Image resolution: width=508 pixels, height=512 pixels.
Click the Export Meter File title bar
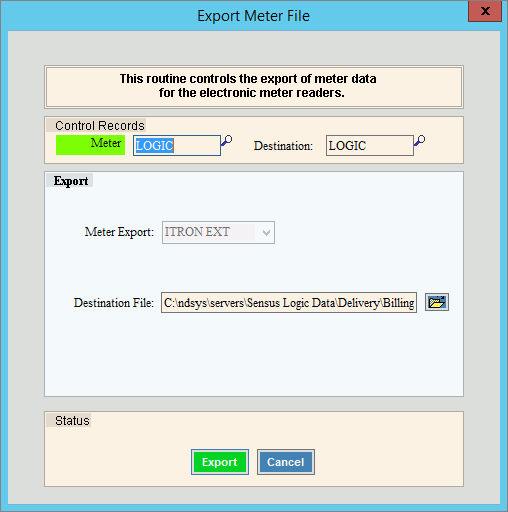[253, 16]
